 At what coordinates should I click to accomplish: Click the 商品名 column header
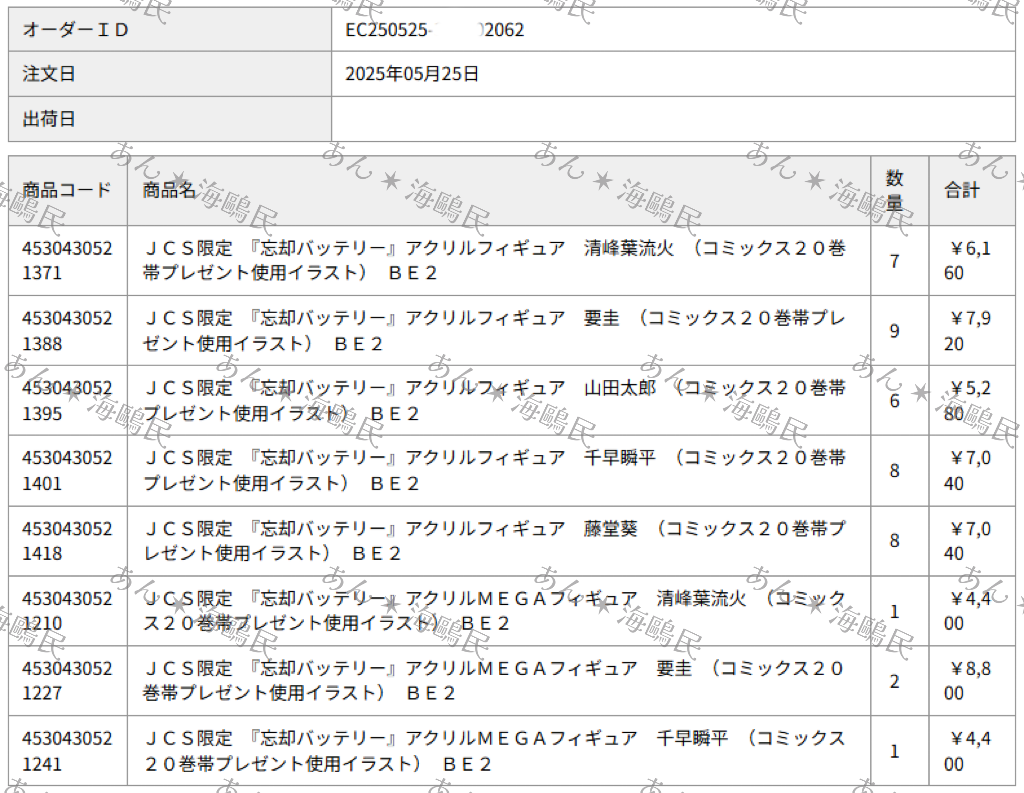click(499, 190)
